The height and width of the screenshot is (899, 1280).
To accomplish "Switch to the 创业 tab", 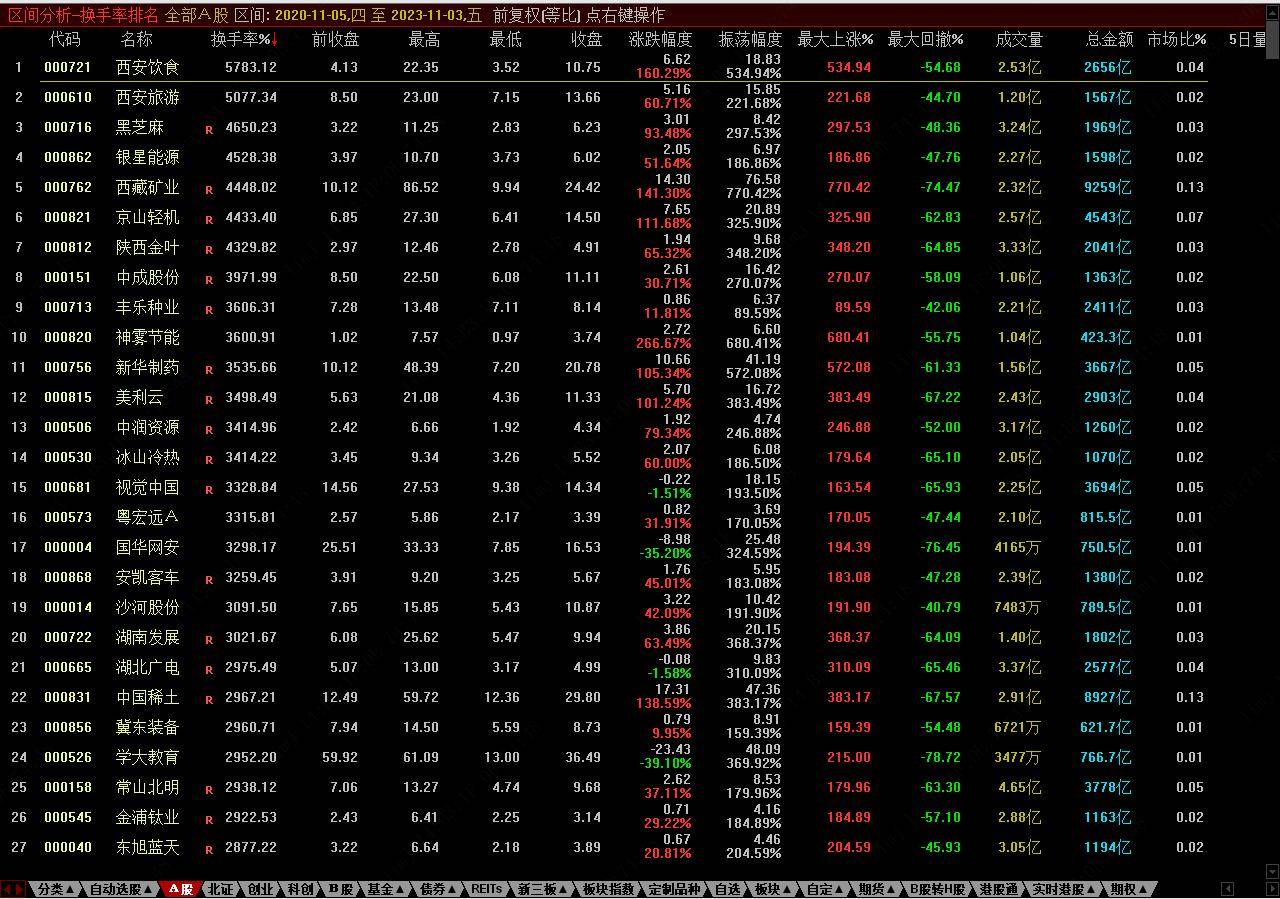I will (x=260, y=889).
